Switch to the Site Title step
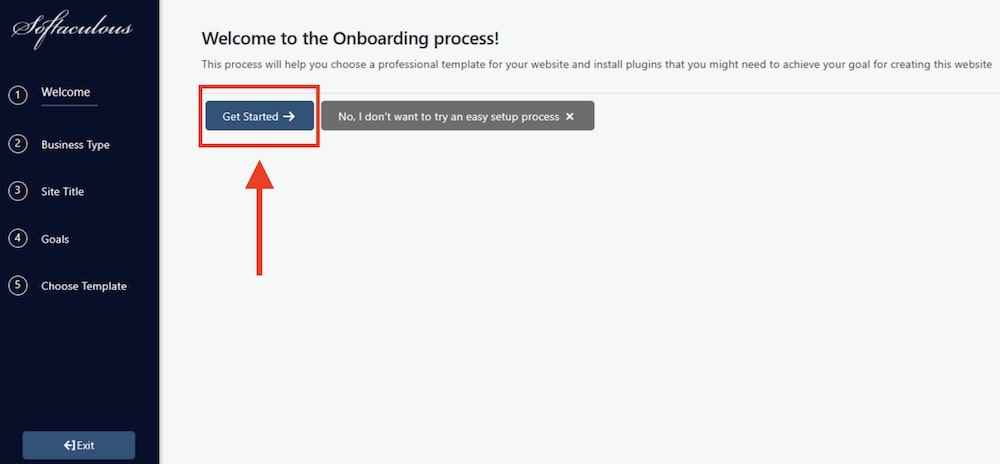Image resolution: width=1000 pixels, height=464 pixels. [x=62, y=192]
